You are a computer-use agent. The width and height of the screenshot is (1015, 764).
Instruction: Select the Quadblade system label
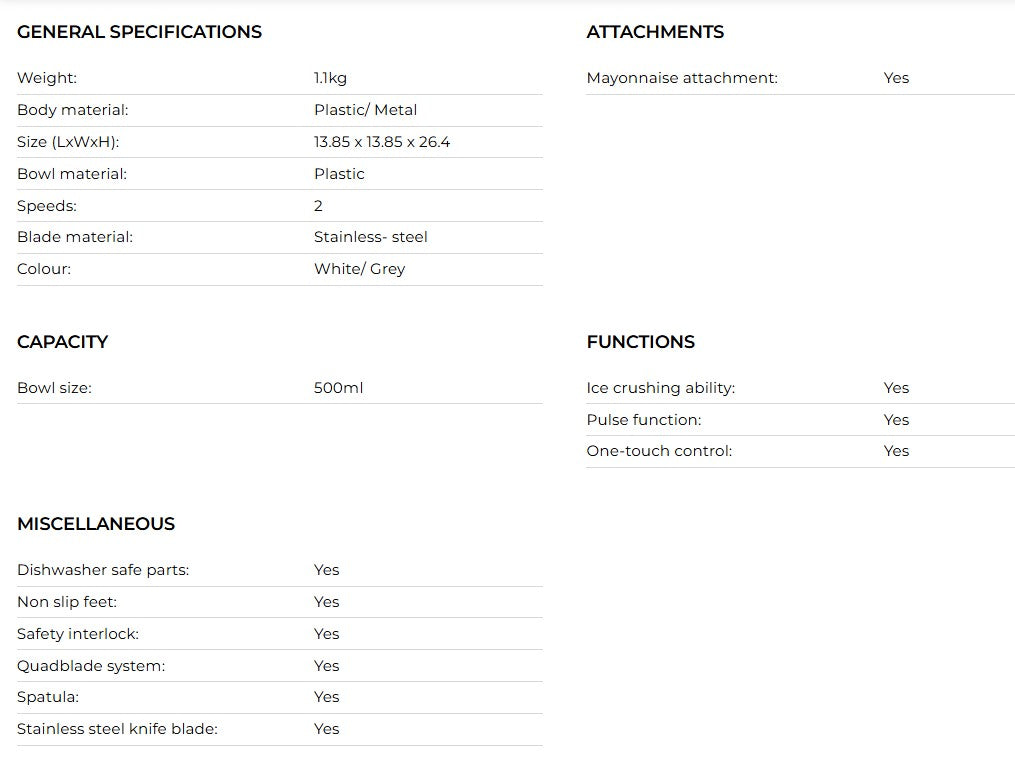(91, 666)
